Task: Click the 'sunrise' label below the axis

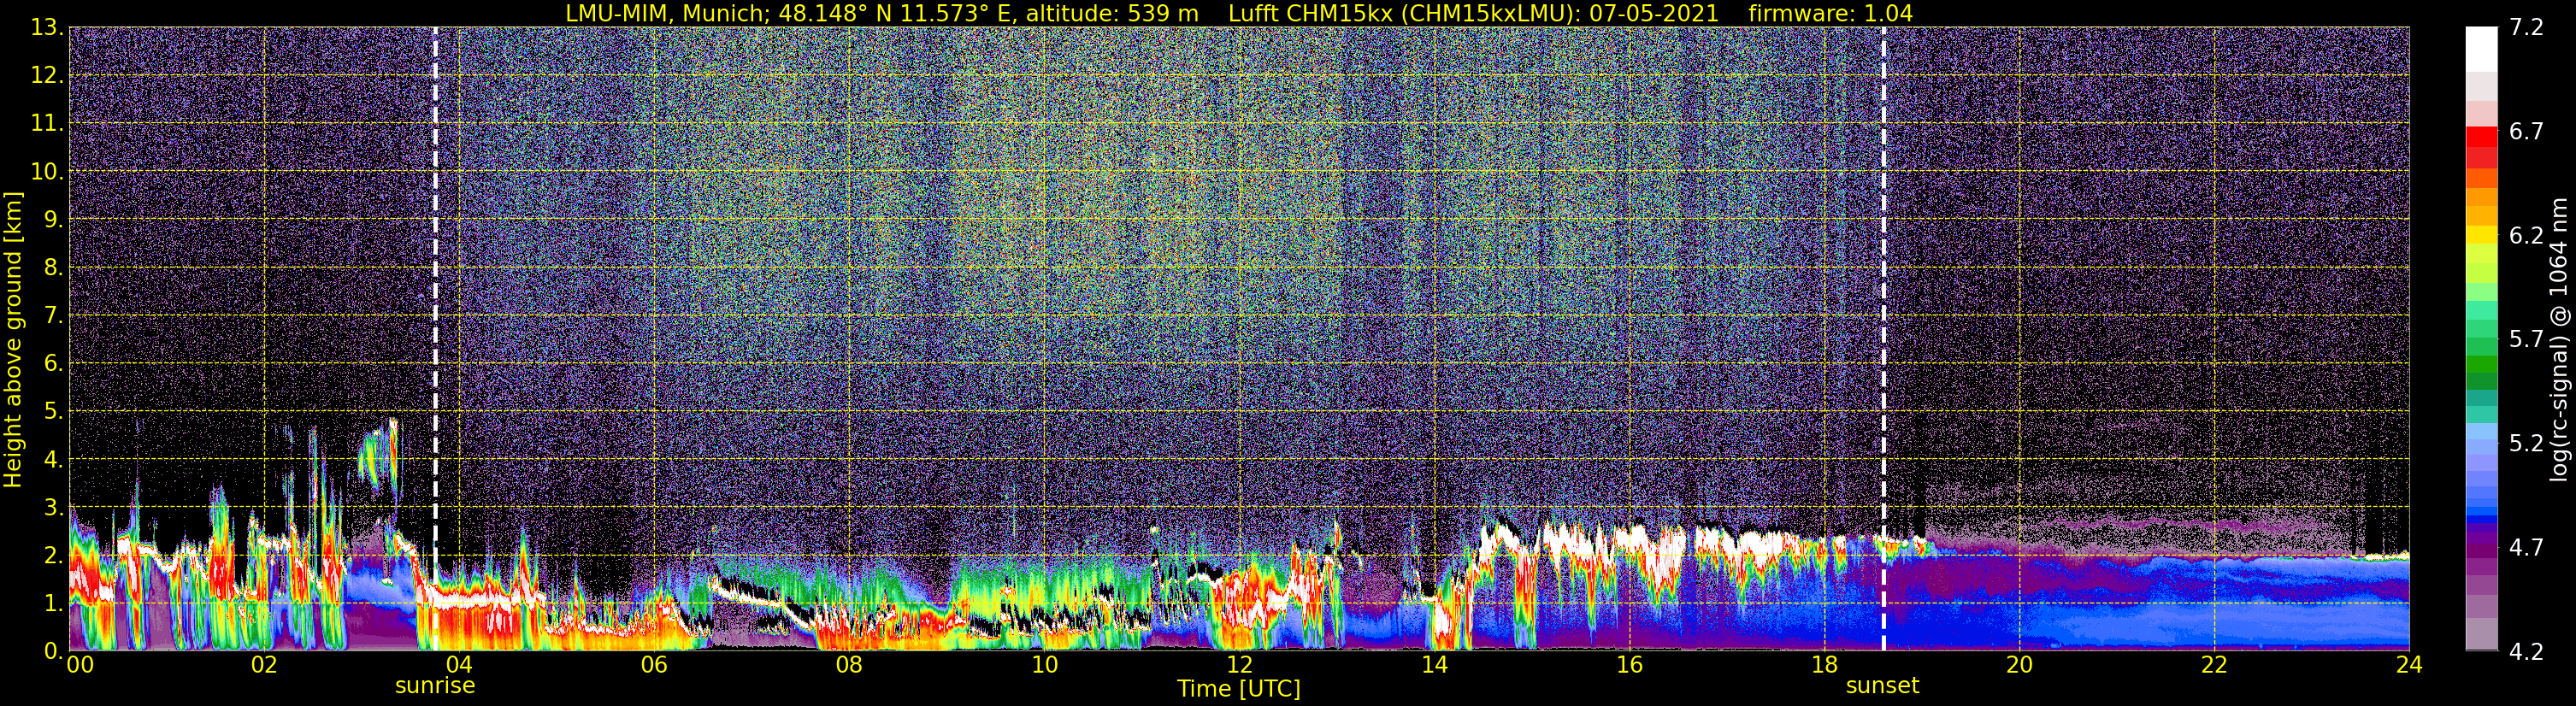Action: click(435, 686)
